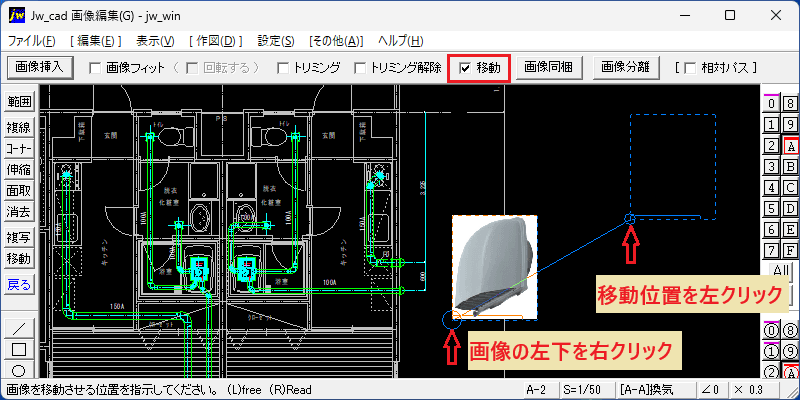The height and width of the screenshot is (400, 800).
Task: Click the 画像分離 button
Action: [x=627, y=67]
